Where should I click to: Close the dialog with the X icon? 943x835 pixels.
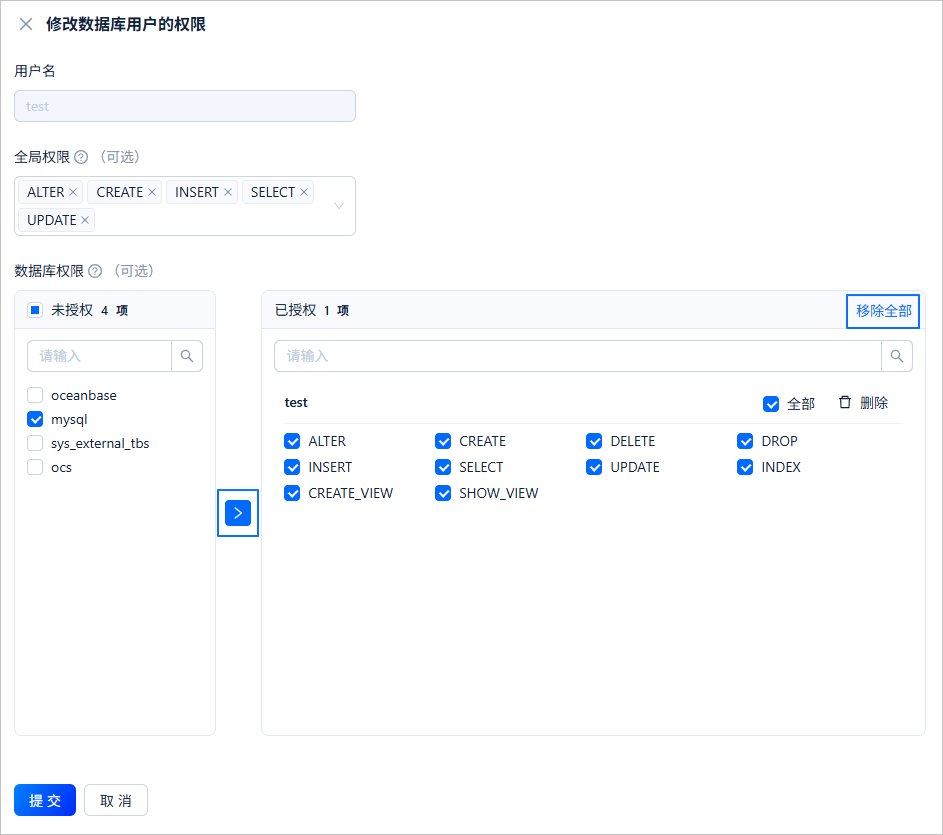(x=25, y=24)
